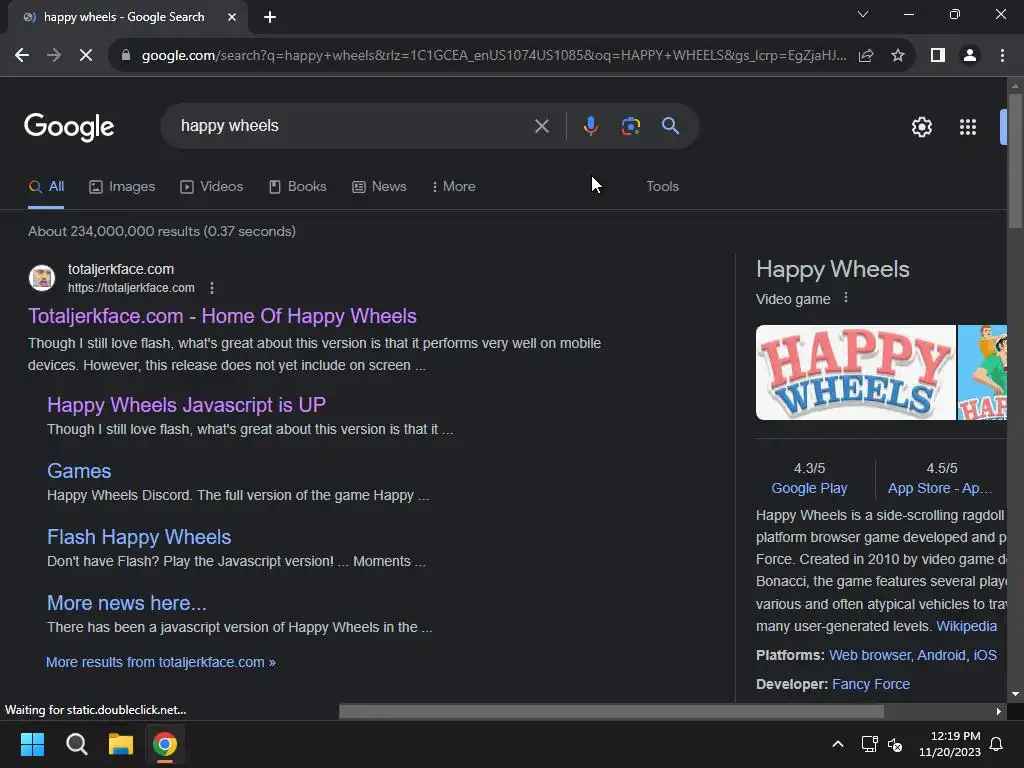Screen dimensions: 1024x768
Task: Stop loading the page
Action: coord(86,56)
